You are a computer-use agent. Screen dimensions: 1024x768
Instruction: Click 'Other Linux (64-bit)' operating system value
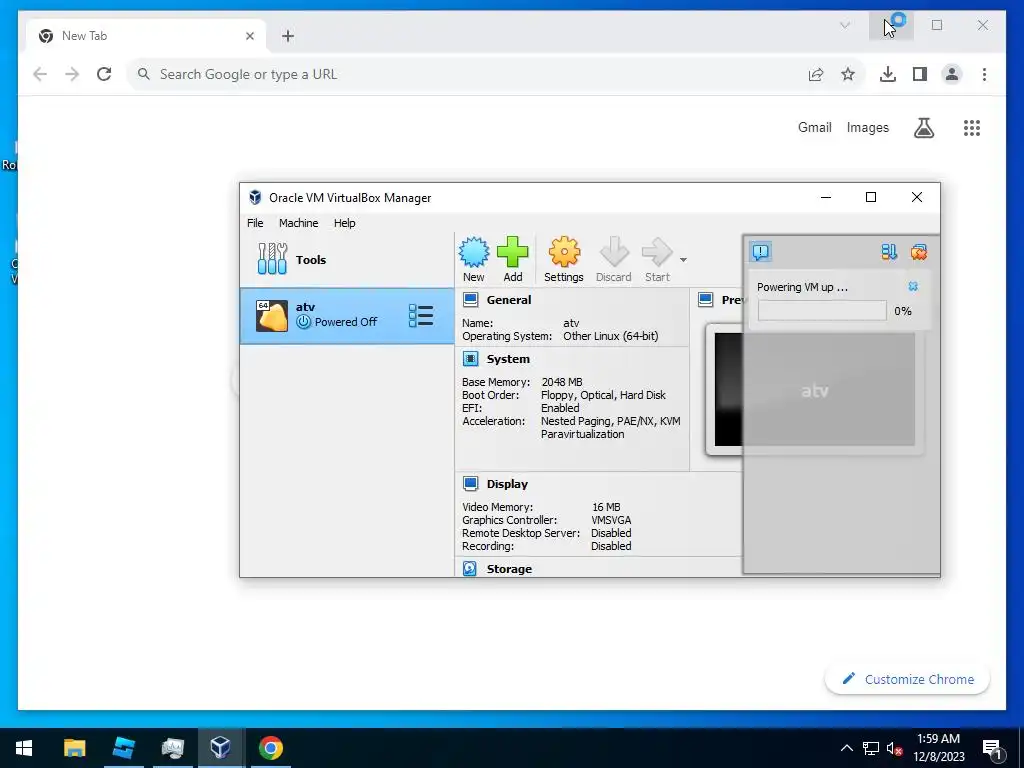pos(611,336)
